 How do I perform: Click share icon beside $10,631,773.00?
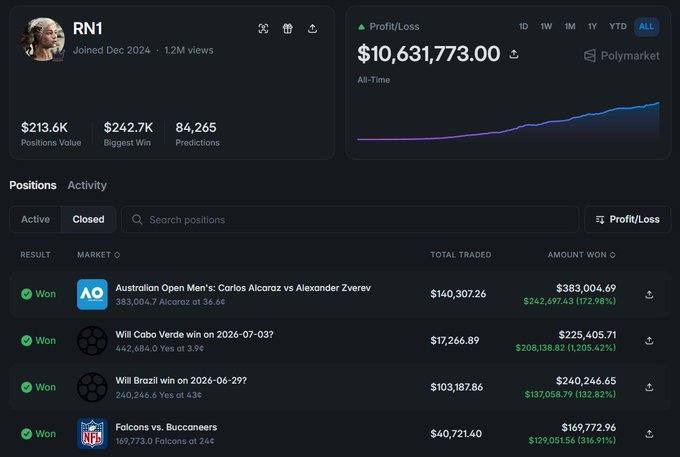(514, 54)
